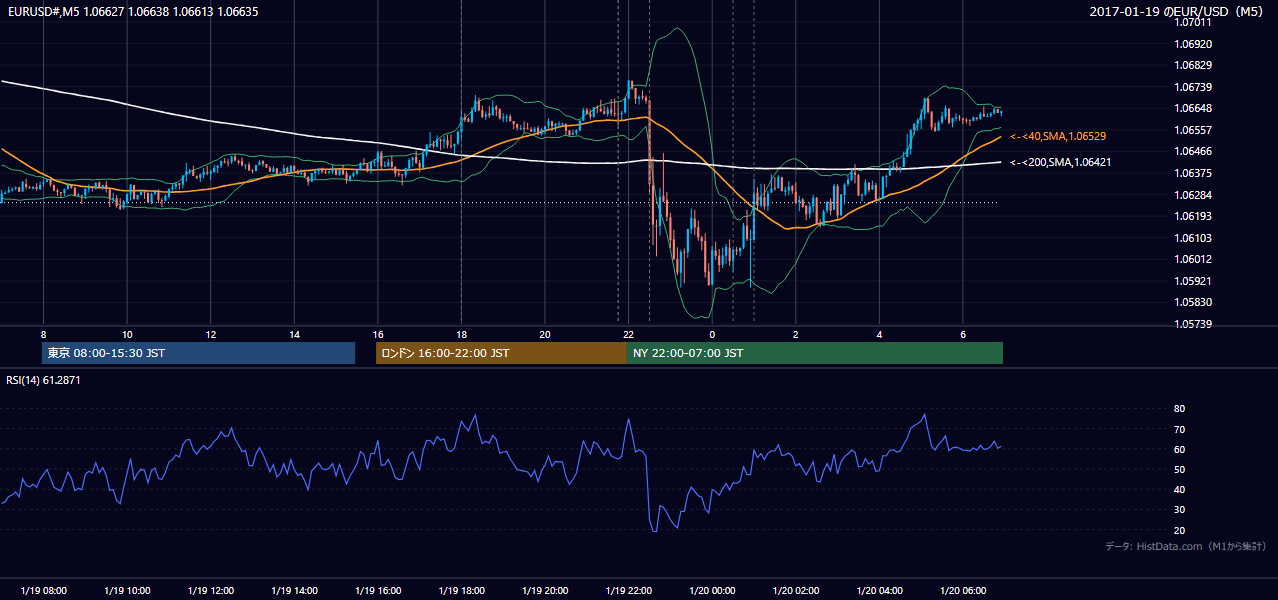Click the bottom date label 1/19 10:00
This screenshot has width=1278, height=600.
pos(127,590)
